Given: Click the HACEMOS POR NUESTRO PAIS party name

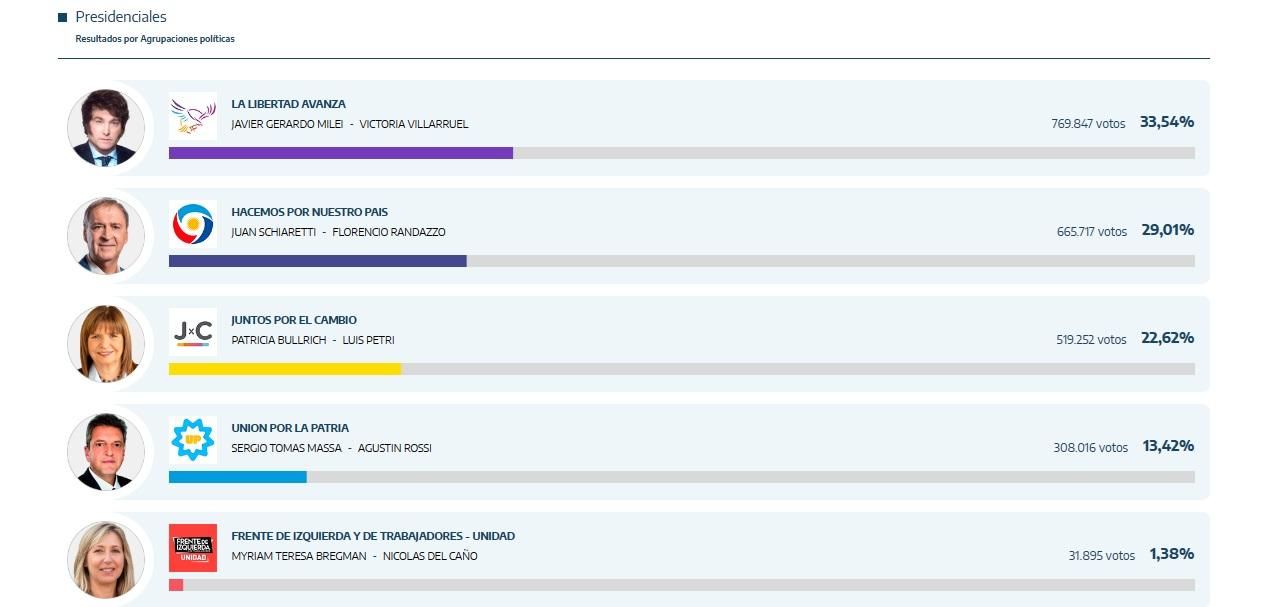Looking at the screenshot, I should click(x=309, y=212).
